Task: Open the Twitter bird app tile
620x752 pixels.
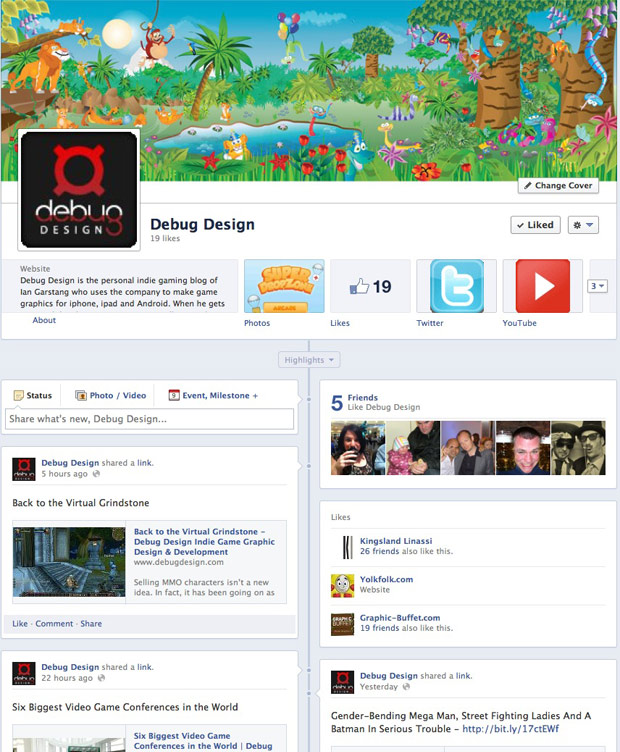Action: (x=456, y=286)
